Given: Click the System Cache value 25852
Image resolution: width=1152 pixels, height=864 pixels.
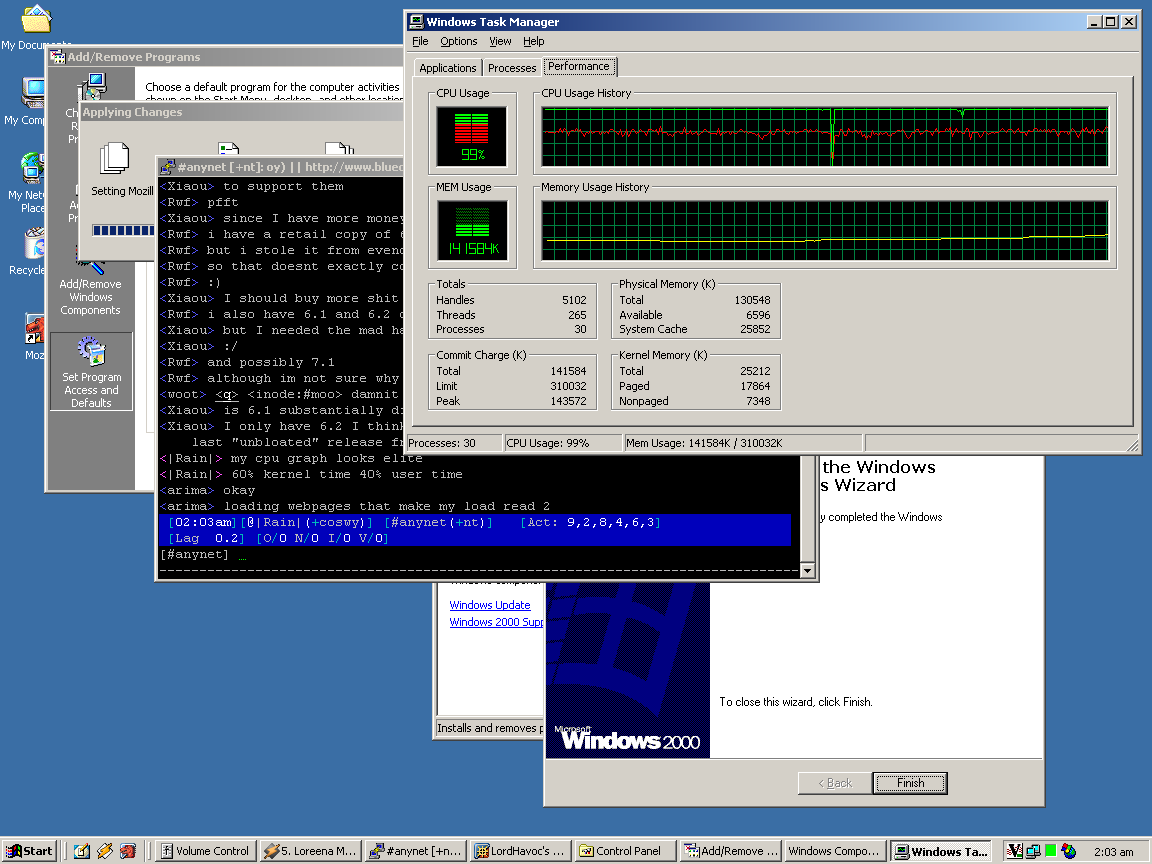Looking at the screenshot, I should 755,329.
